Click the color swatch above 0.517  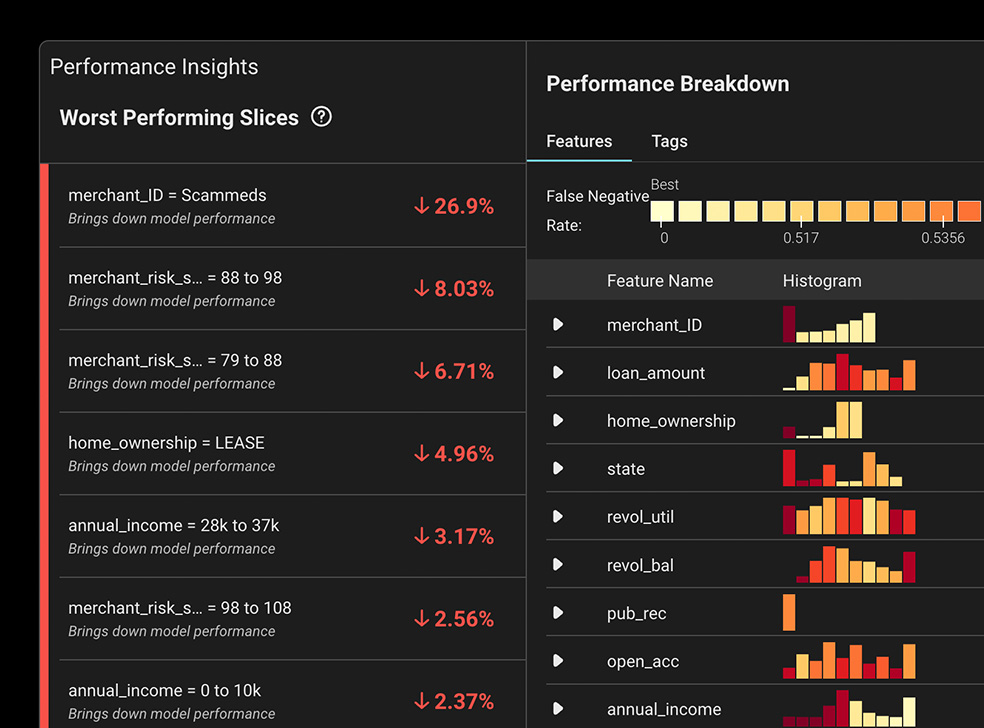(x=802, y=211)
